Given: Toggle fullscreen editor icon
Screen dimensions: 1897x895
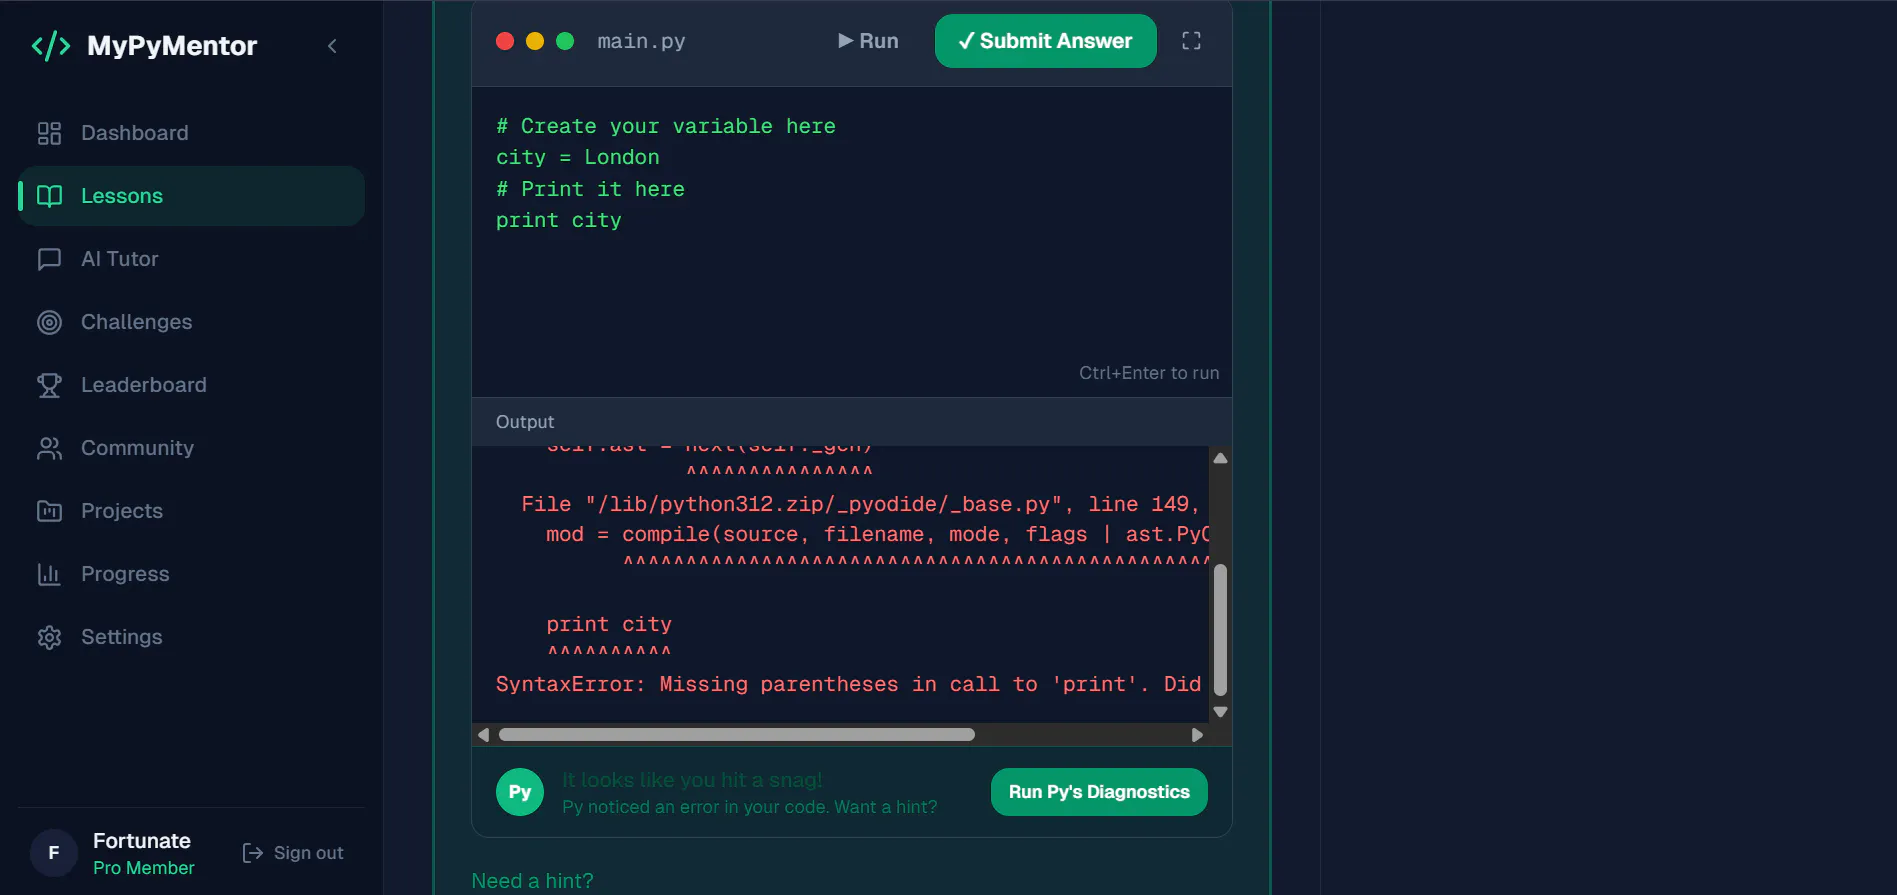Looking at the screenshot, I should pos(1191,41).
